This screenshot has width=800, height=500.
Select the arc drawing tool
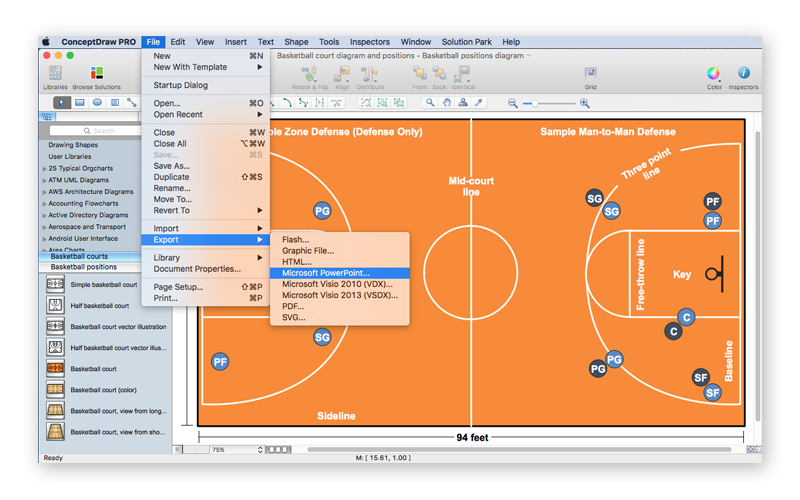(287, 103)
